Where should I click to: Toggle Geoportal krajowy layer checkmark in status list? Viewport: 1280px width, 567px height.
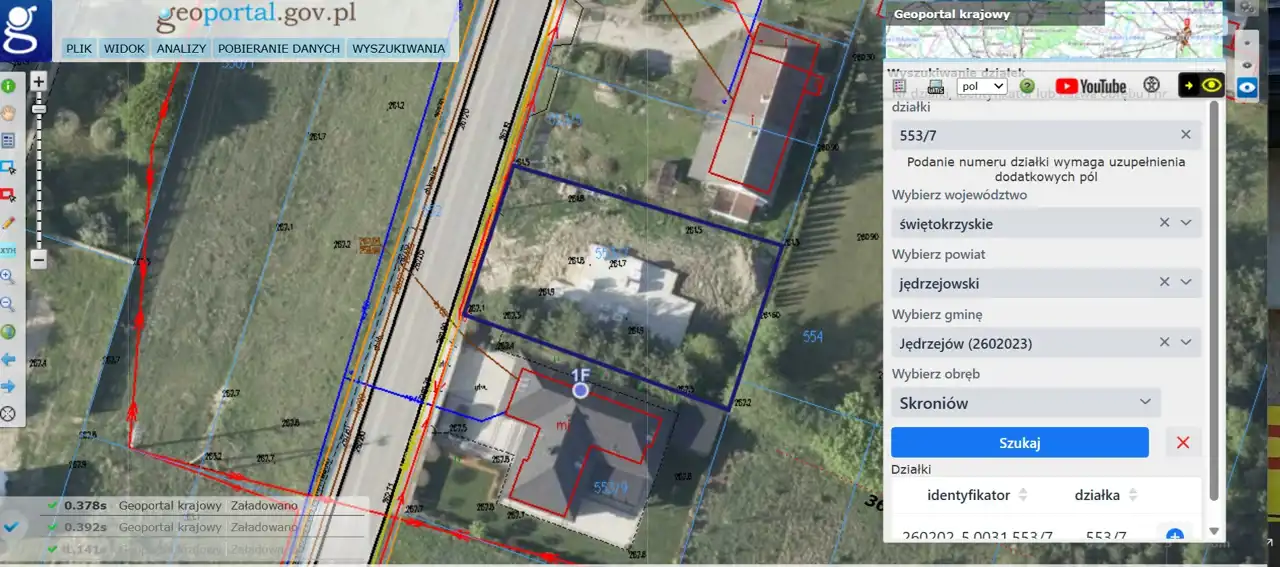(53, 506)
